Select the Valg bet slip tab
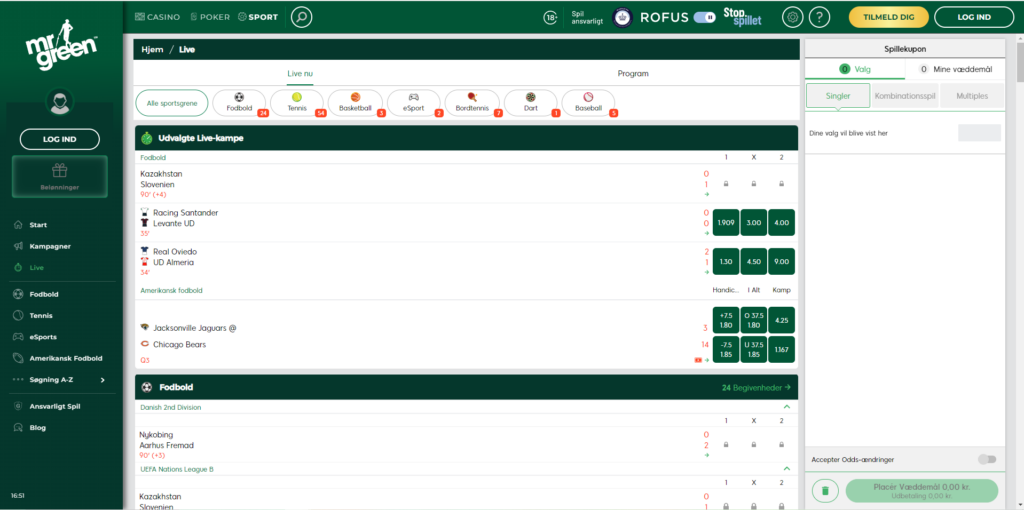Image resolution: width=1024 pixels, height=510 pixels. [x=855, y=69]
